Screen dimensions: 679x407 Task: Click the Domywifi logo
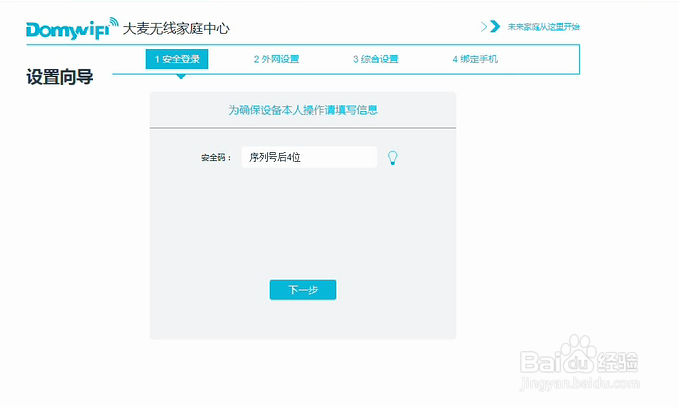72,29
